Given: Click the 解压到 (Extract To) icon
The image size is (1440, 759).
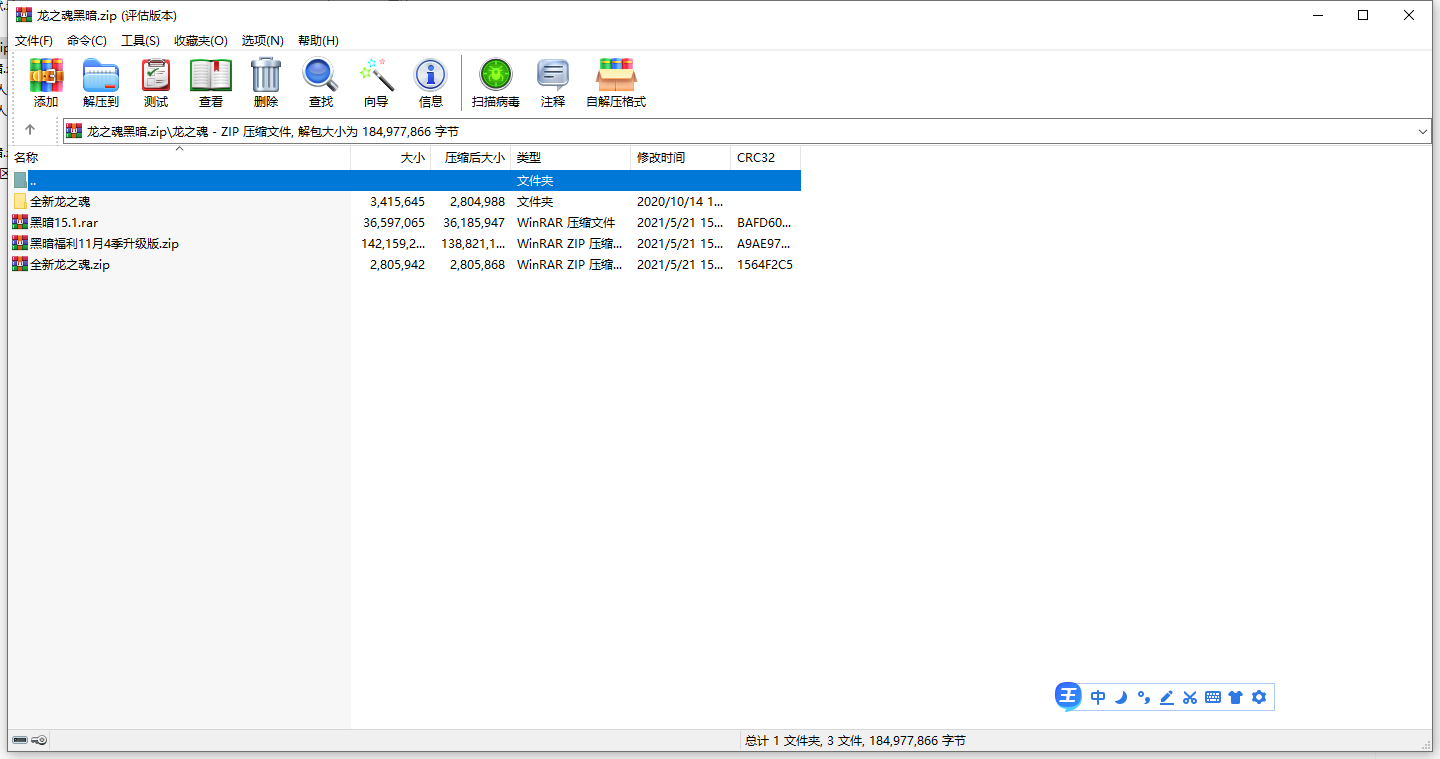Looking at the screenshot, I should (x=101, y=82).
